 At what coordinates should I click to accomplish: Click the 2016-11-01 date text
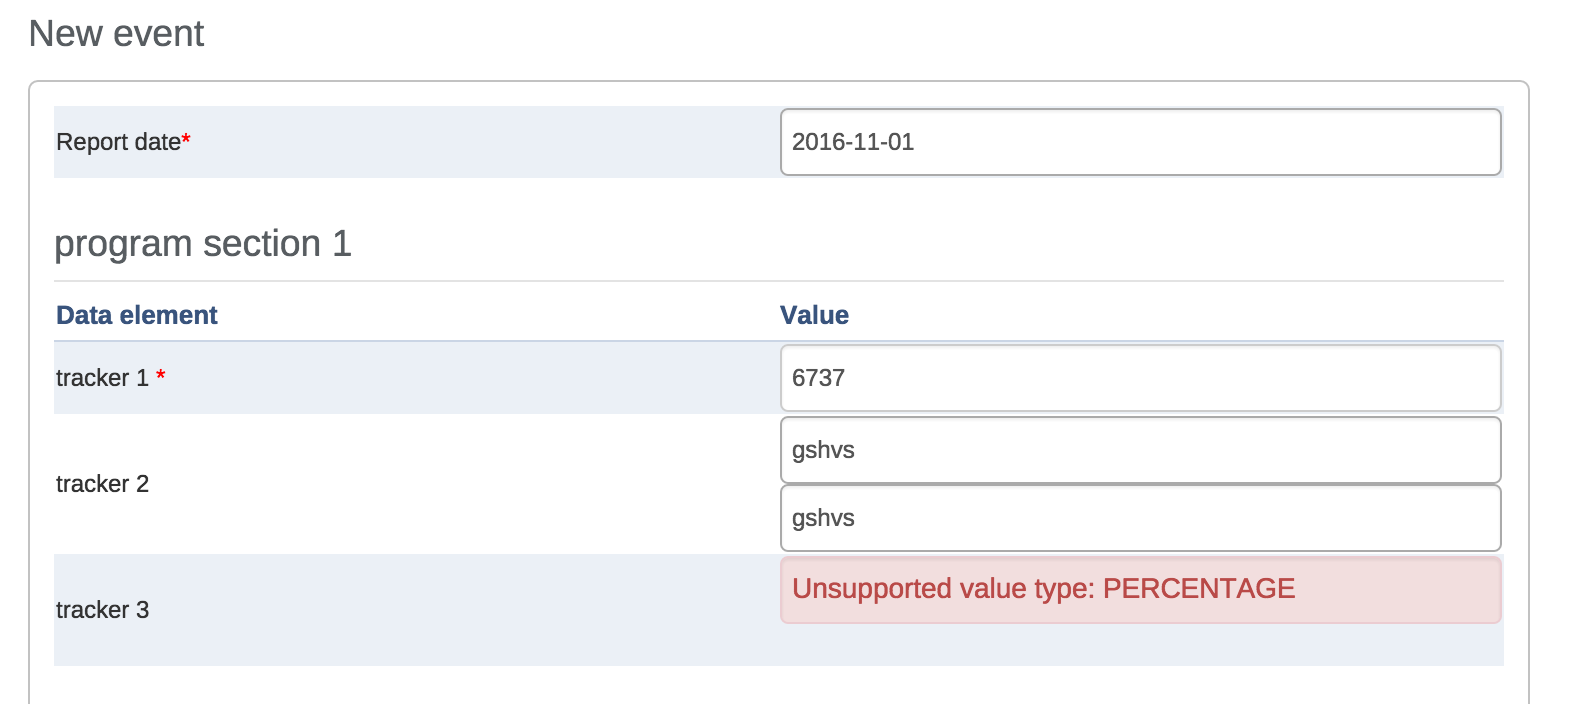point(853,142)
